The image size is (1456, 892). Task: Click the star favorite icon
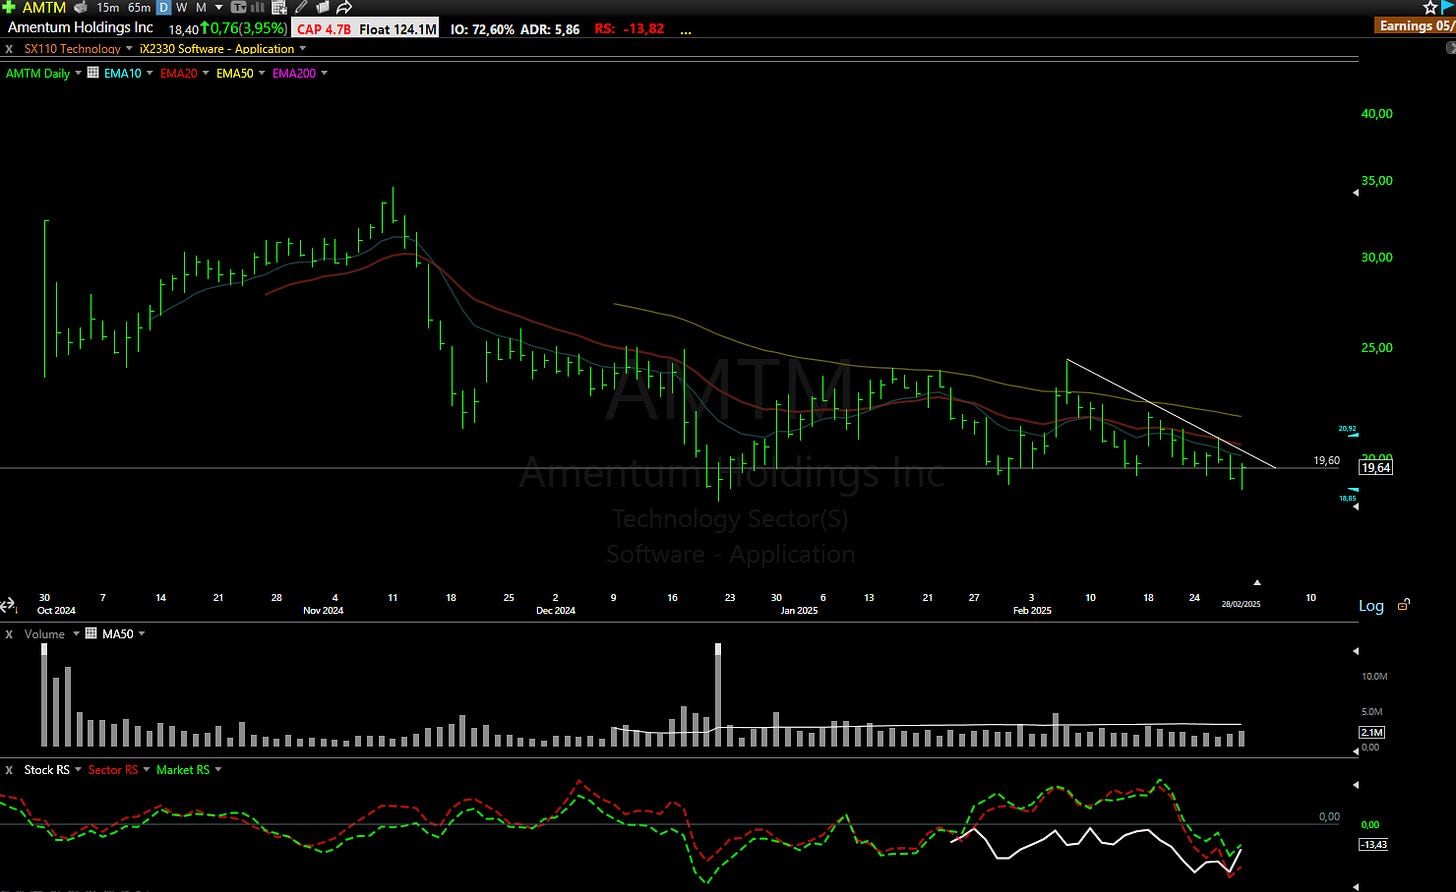(x=1431, y=7)
